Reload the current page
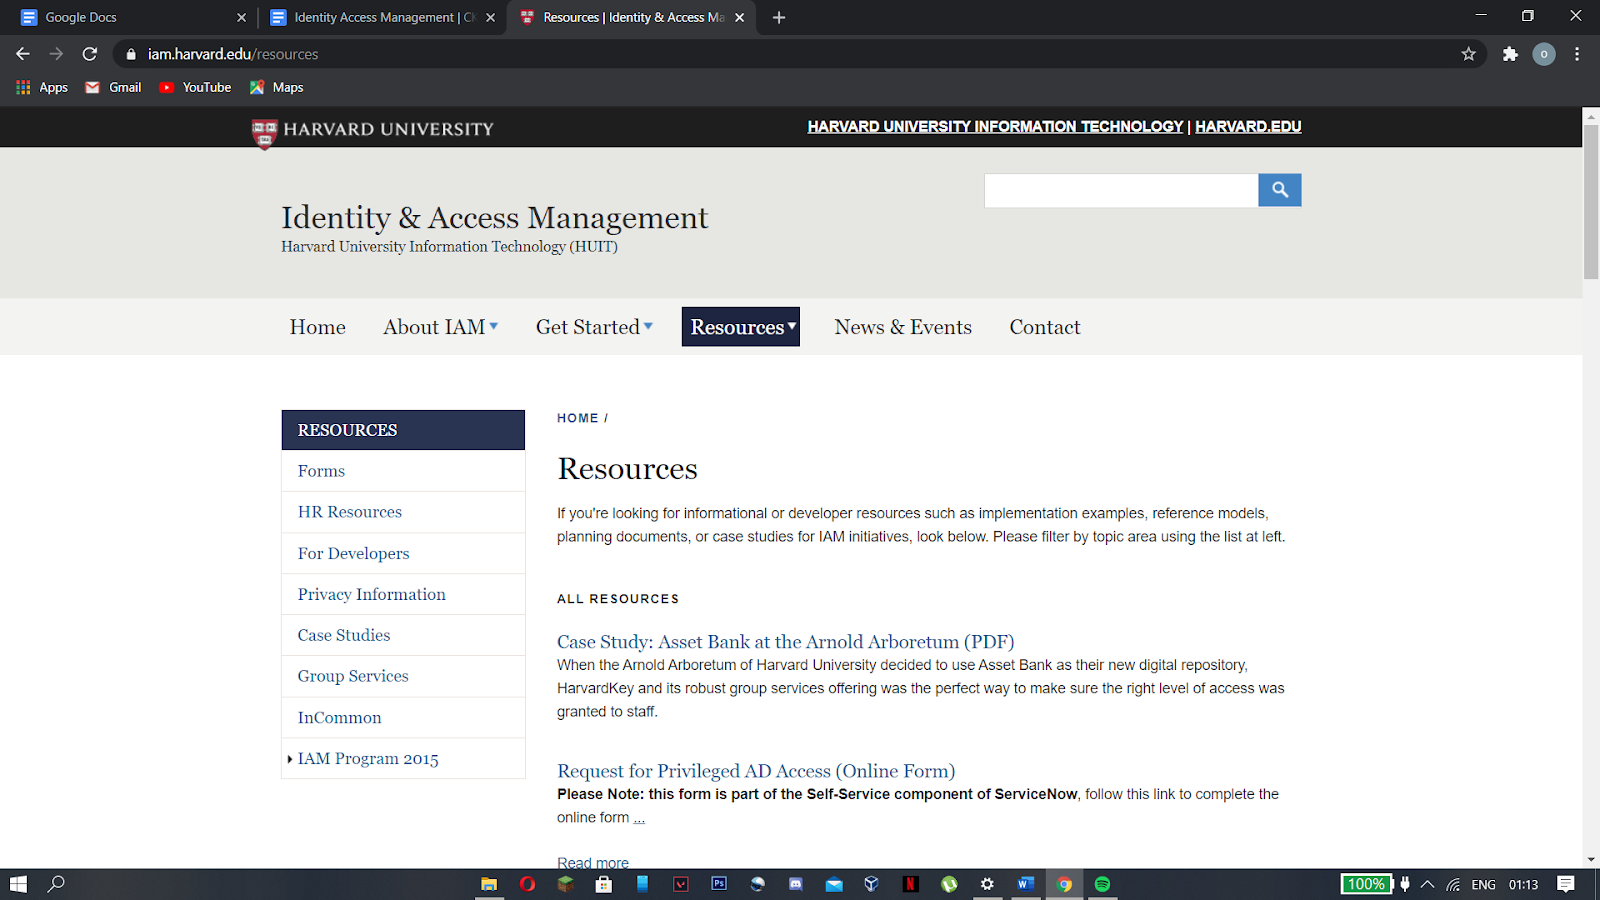The height and width of the screenshot is (900, 1600). point(90,54)
